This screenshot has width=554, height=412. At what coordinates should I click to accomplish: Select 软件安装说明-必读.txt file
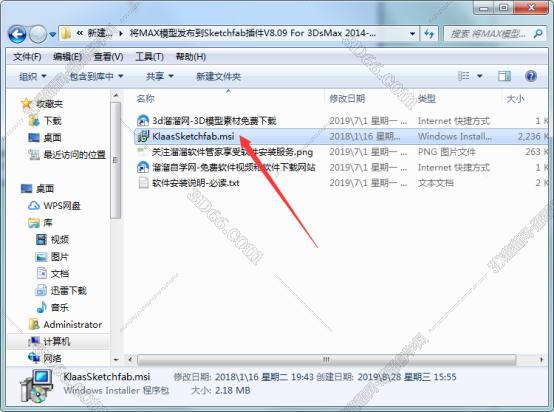pyautogui.click(x=189, y=183)
